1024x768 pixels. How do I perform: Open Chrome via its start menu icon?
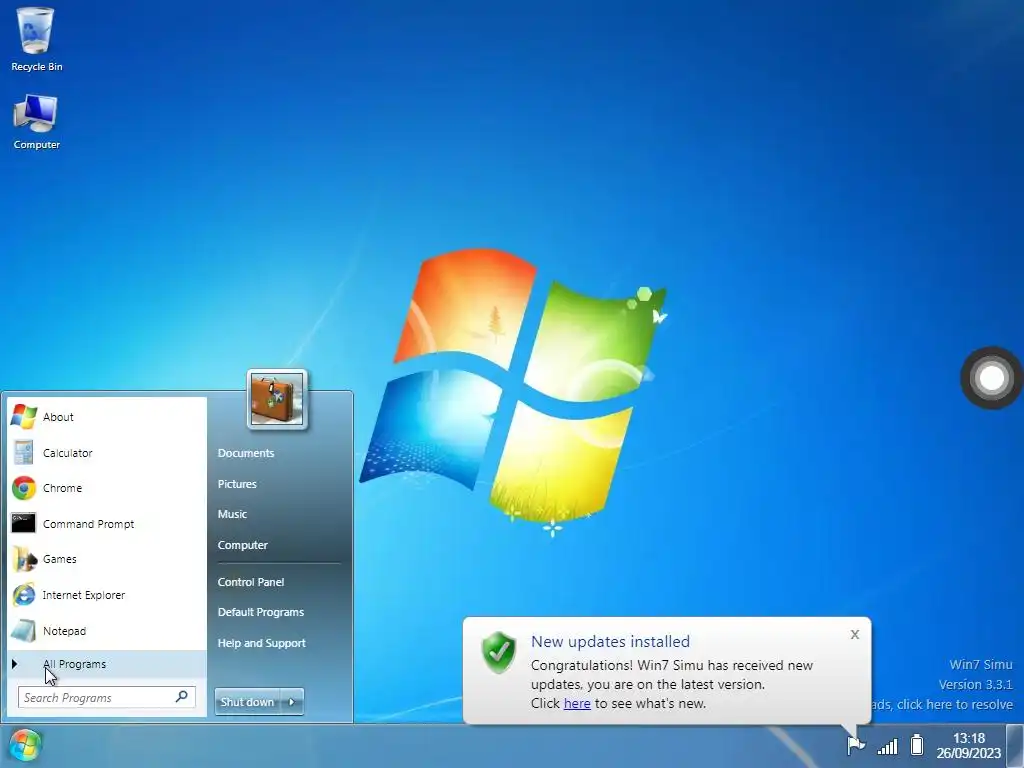point(24,488)
